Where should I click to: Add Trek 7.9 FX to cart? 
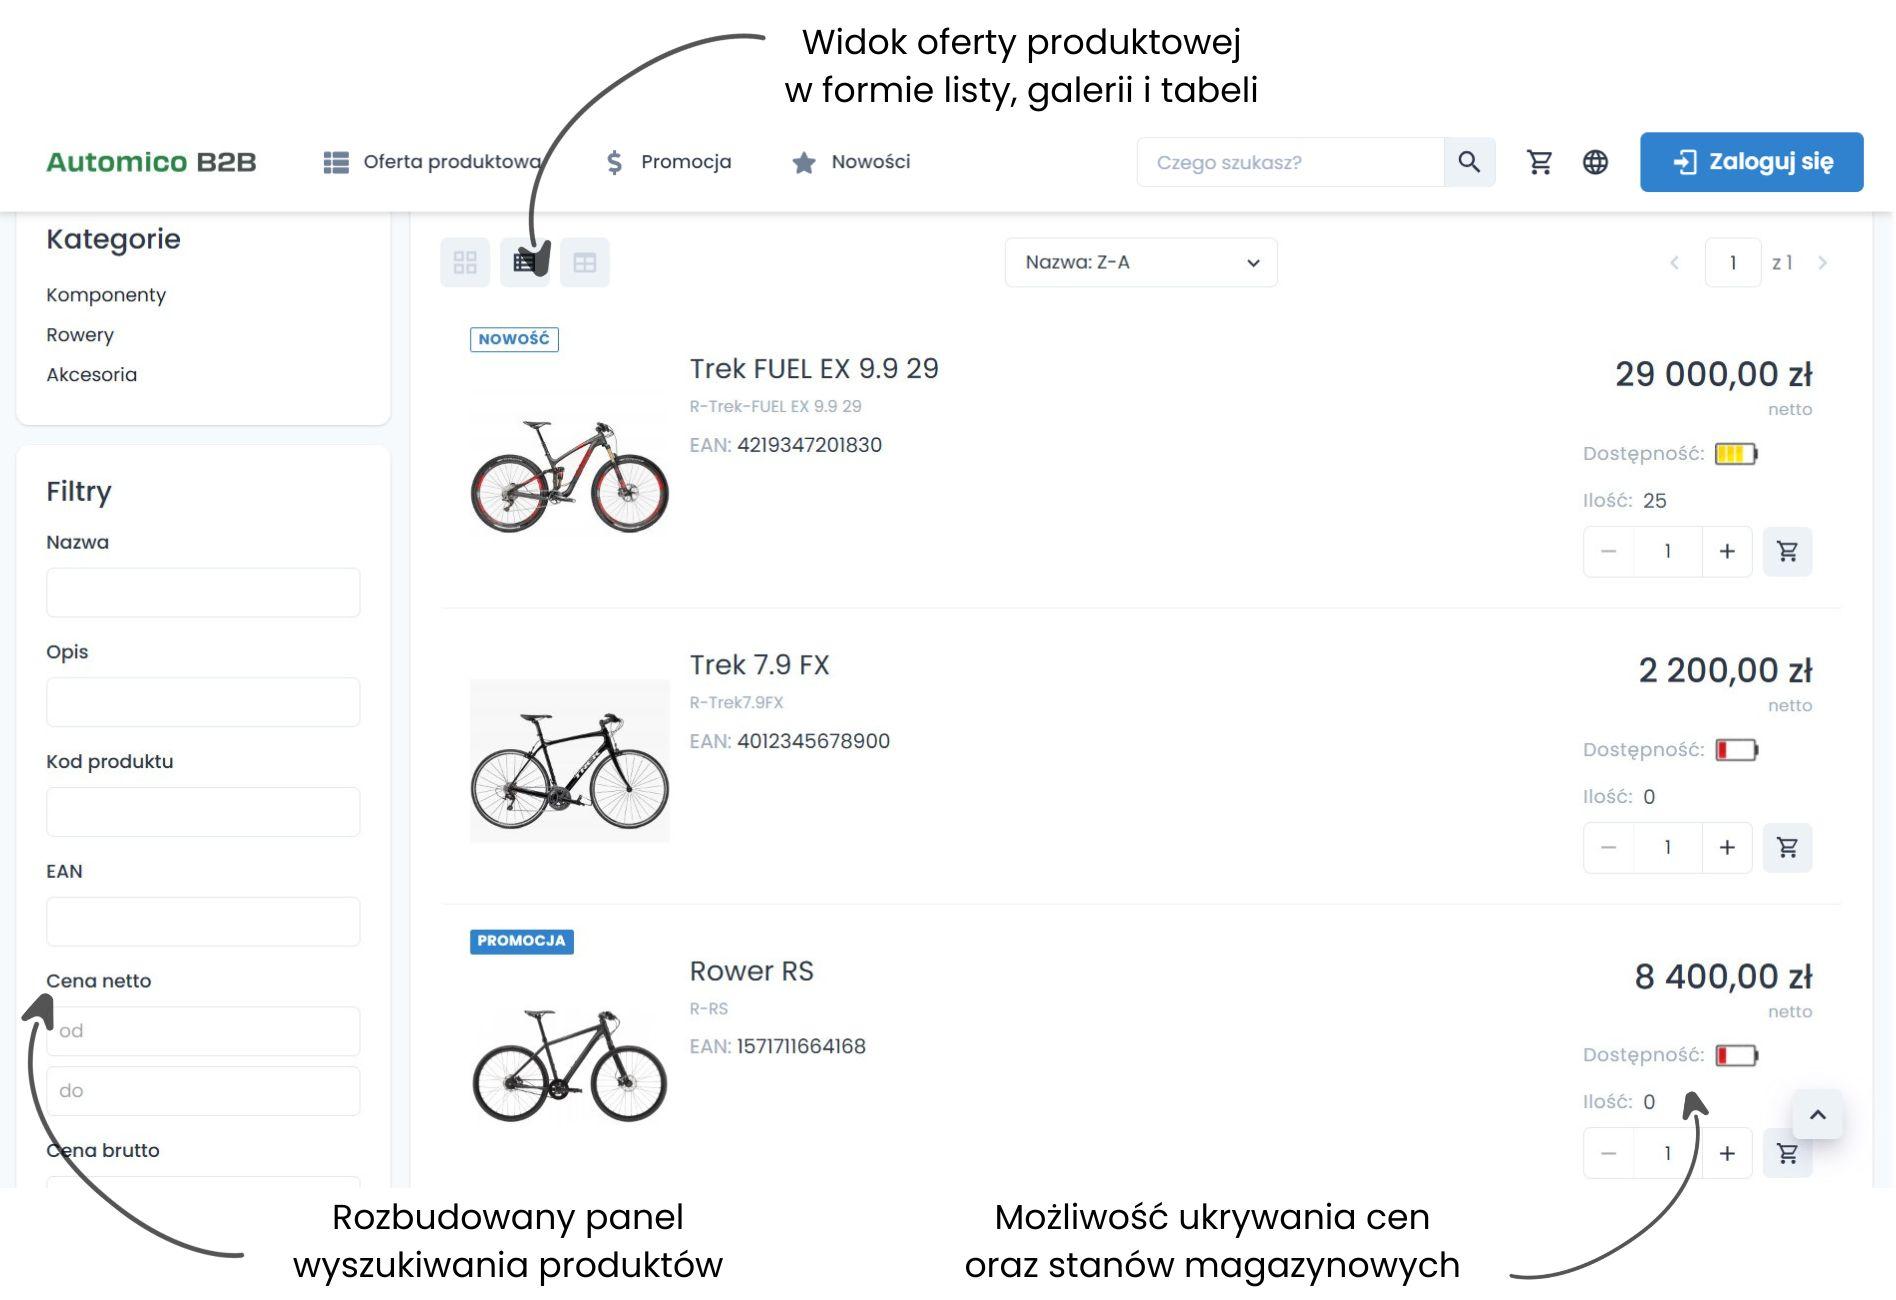coord(1787,847)
